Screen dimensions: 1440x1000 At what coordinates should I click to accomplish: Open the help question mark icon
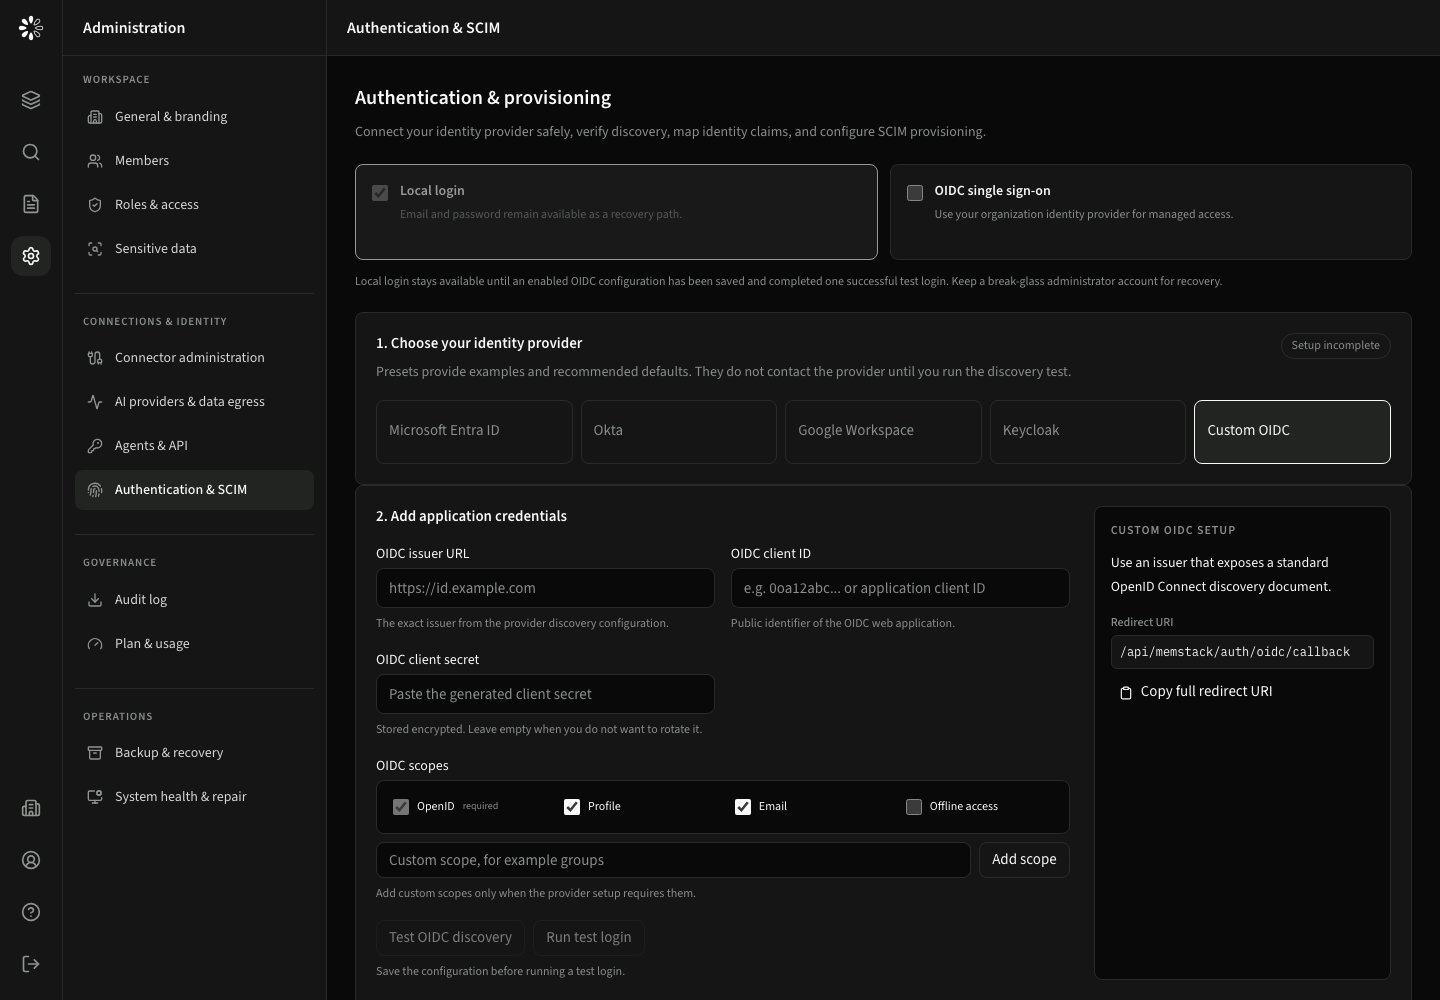pos(31,912)
